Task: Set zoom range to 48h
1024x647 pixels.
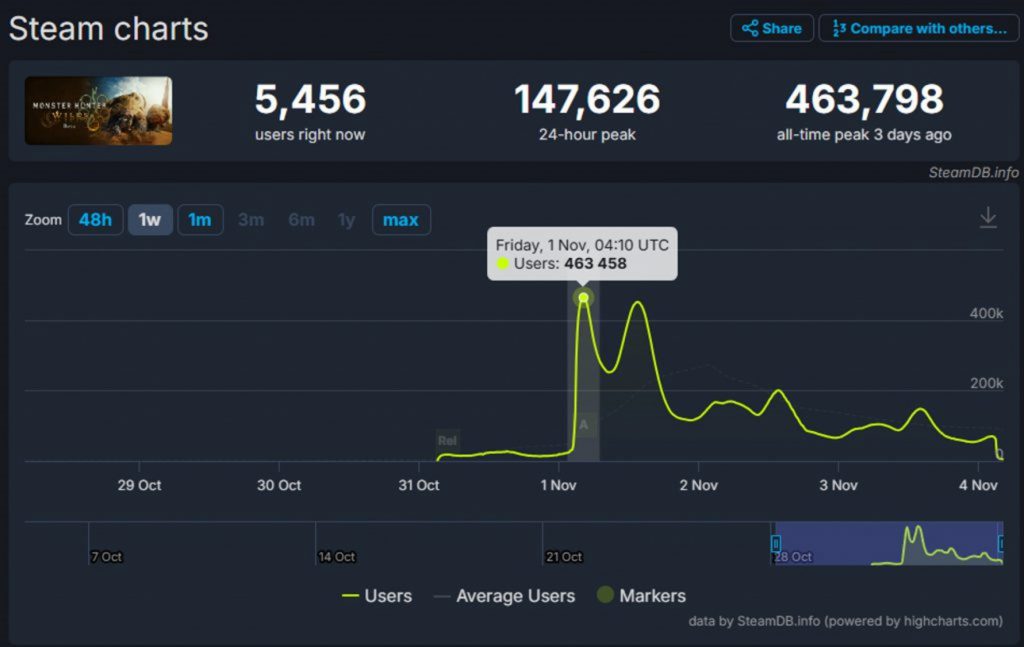Action: pyautogui.click(x=95, y=219)
